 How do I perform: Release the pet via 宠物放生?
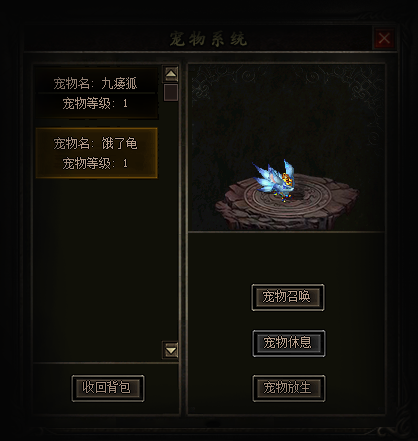click(x=289, y=388)
